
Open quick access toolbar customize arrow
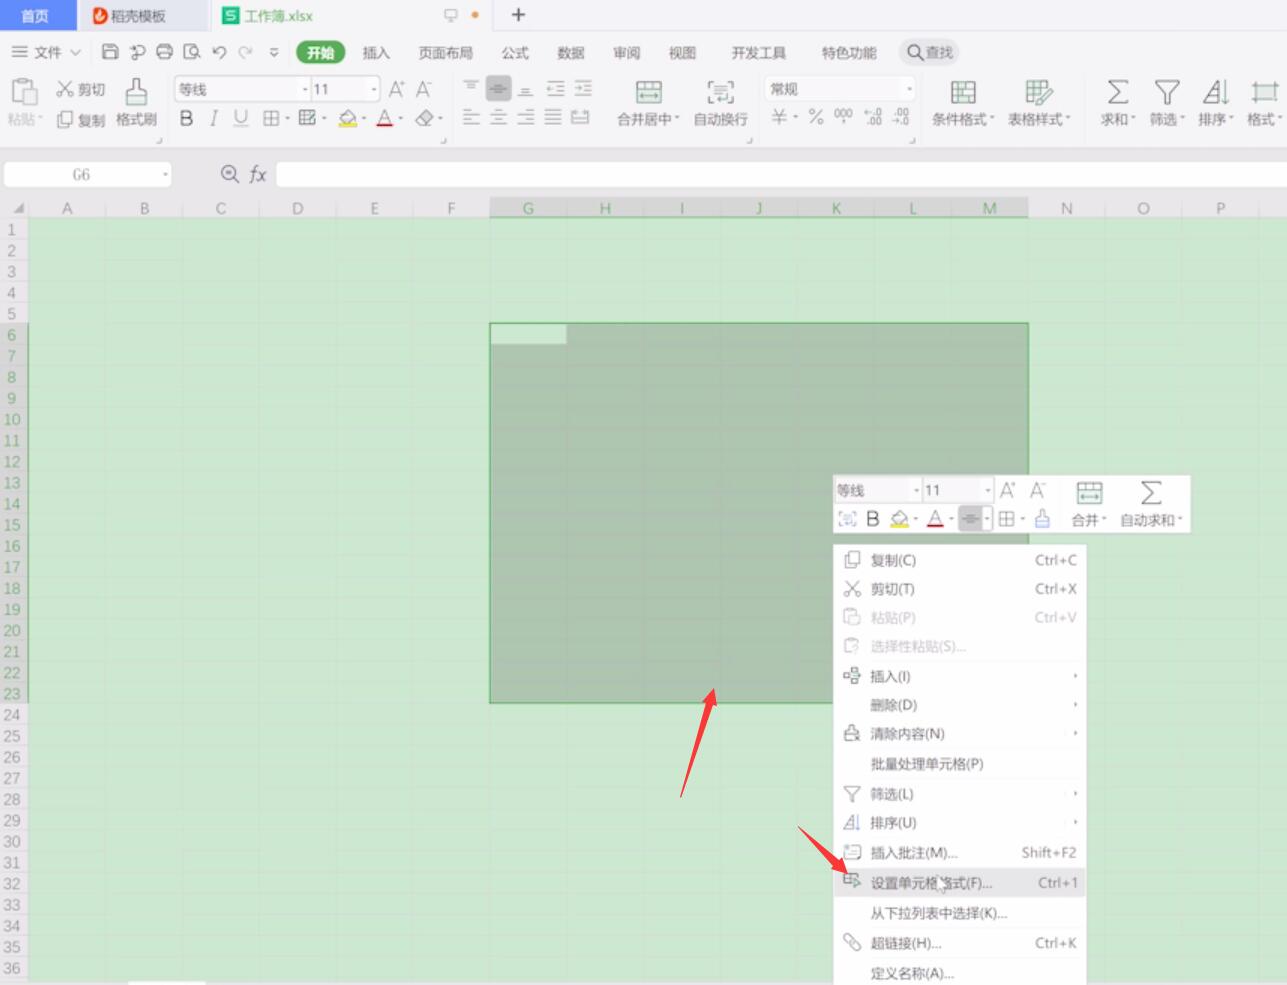click(274, 52)
